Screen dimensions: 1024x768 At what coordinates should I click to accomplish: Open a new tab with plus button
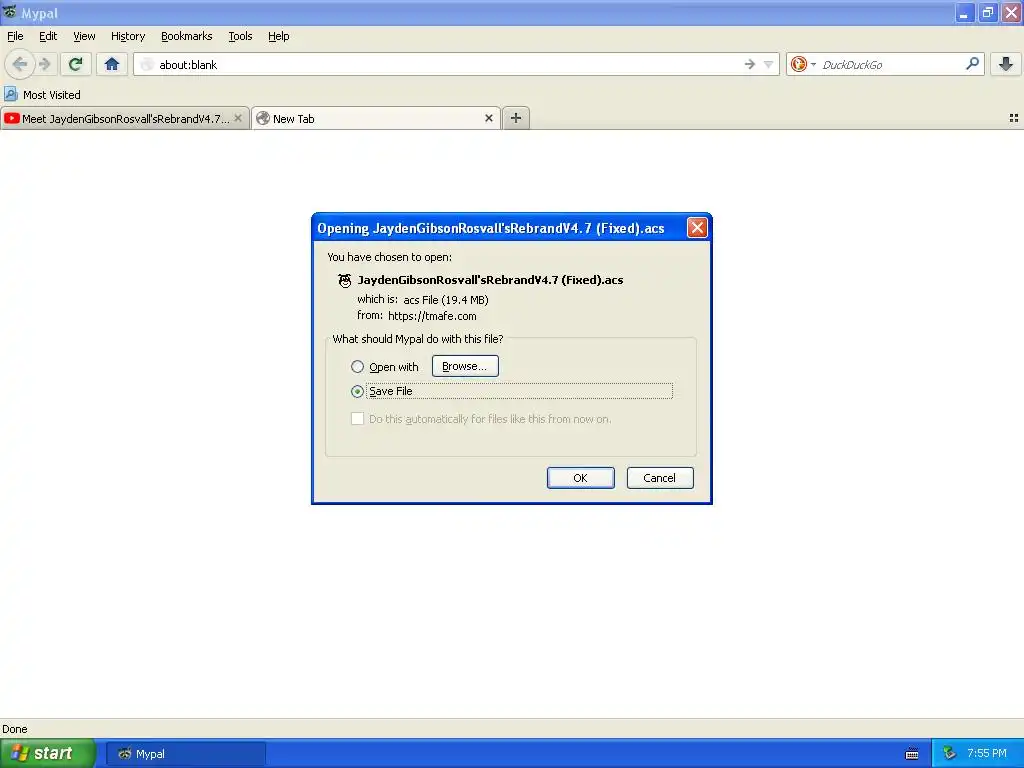tap(516, 118)
